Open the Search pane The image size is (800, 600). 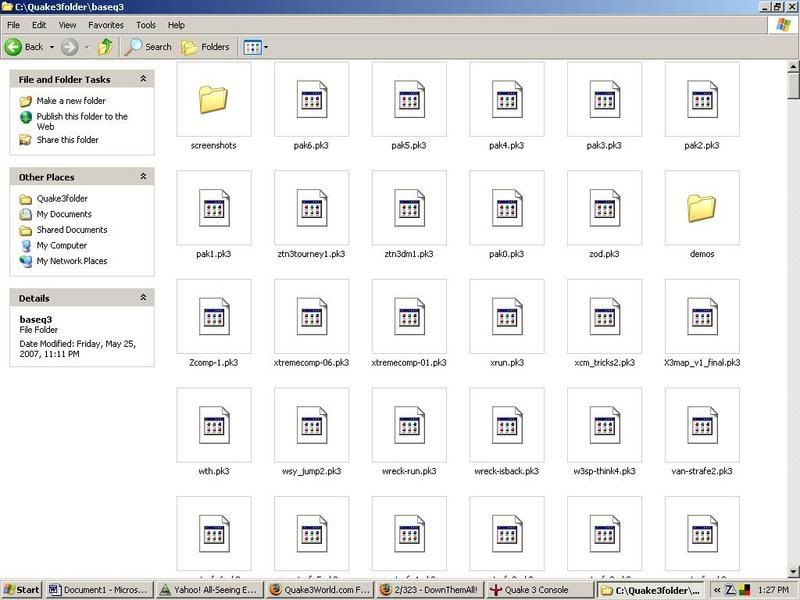pyautogui.click(x=148, y=47)
